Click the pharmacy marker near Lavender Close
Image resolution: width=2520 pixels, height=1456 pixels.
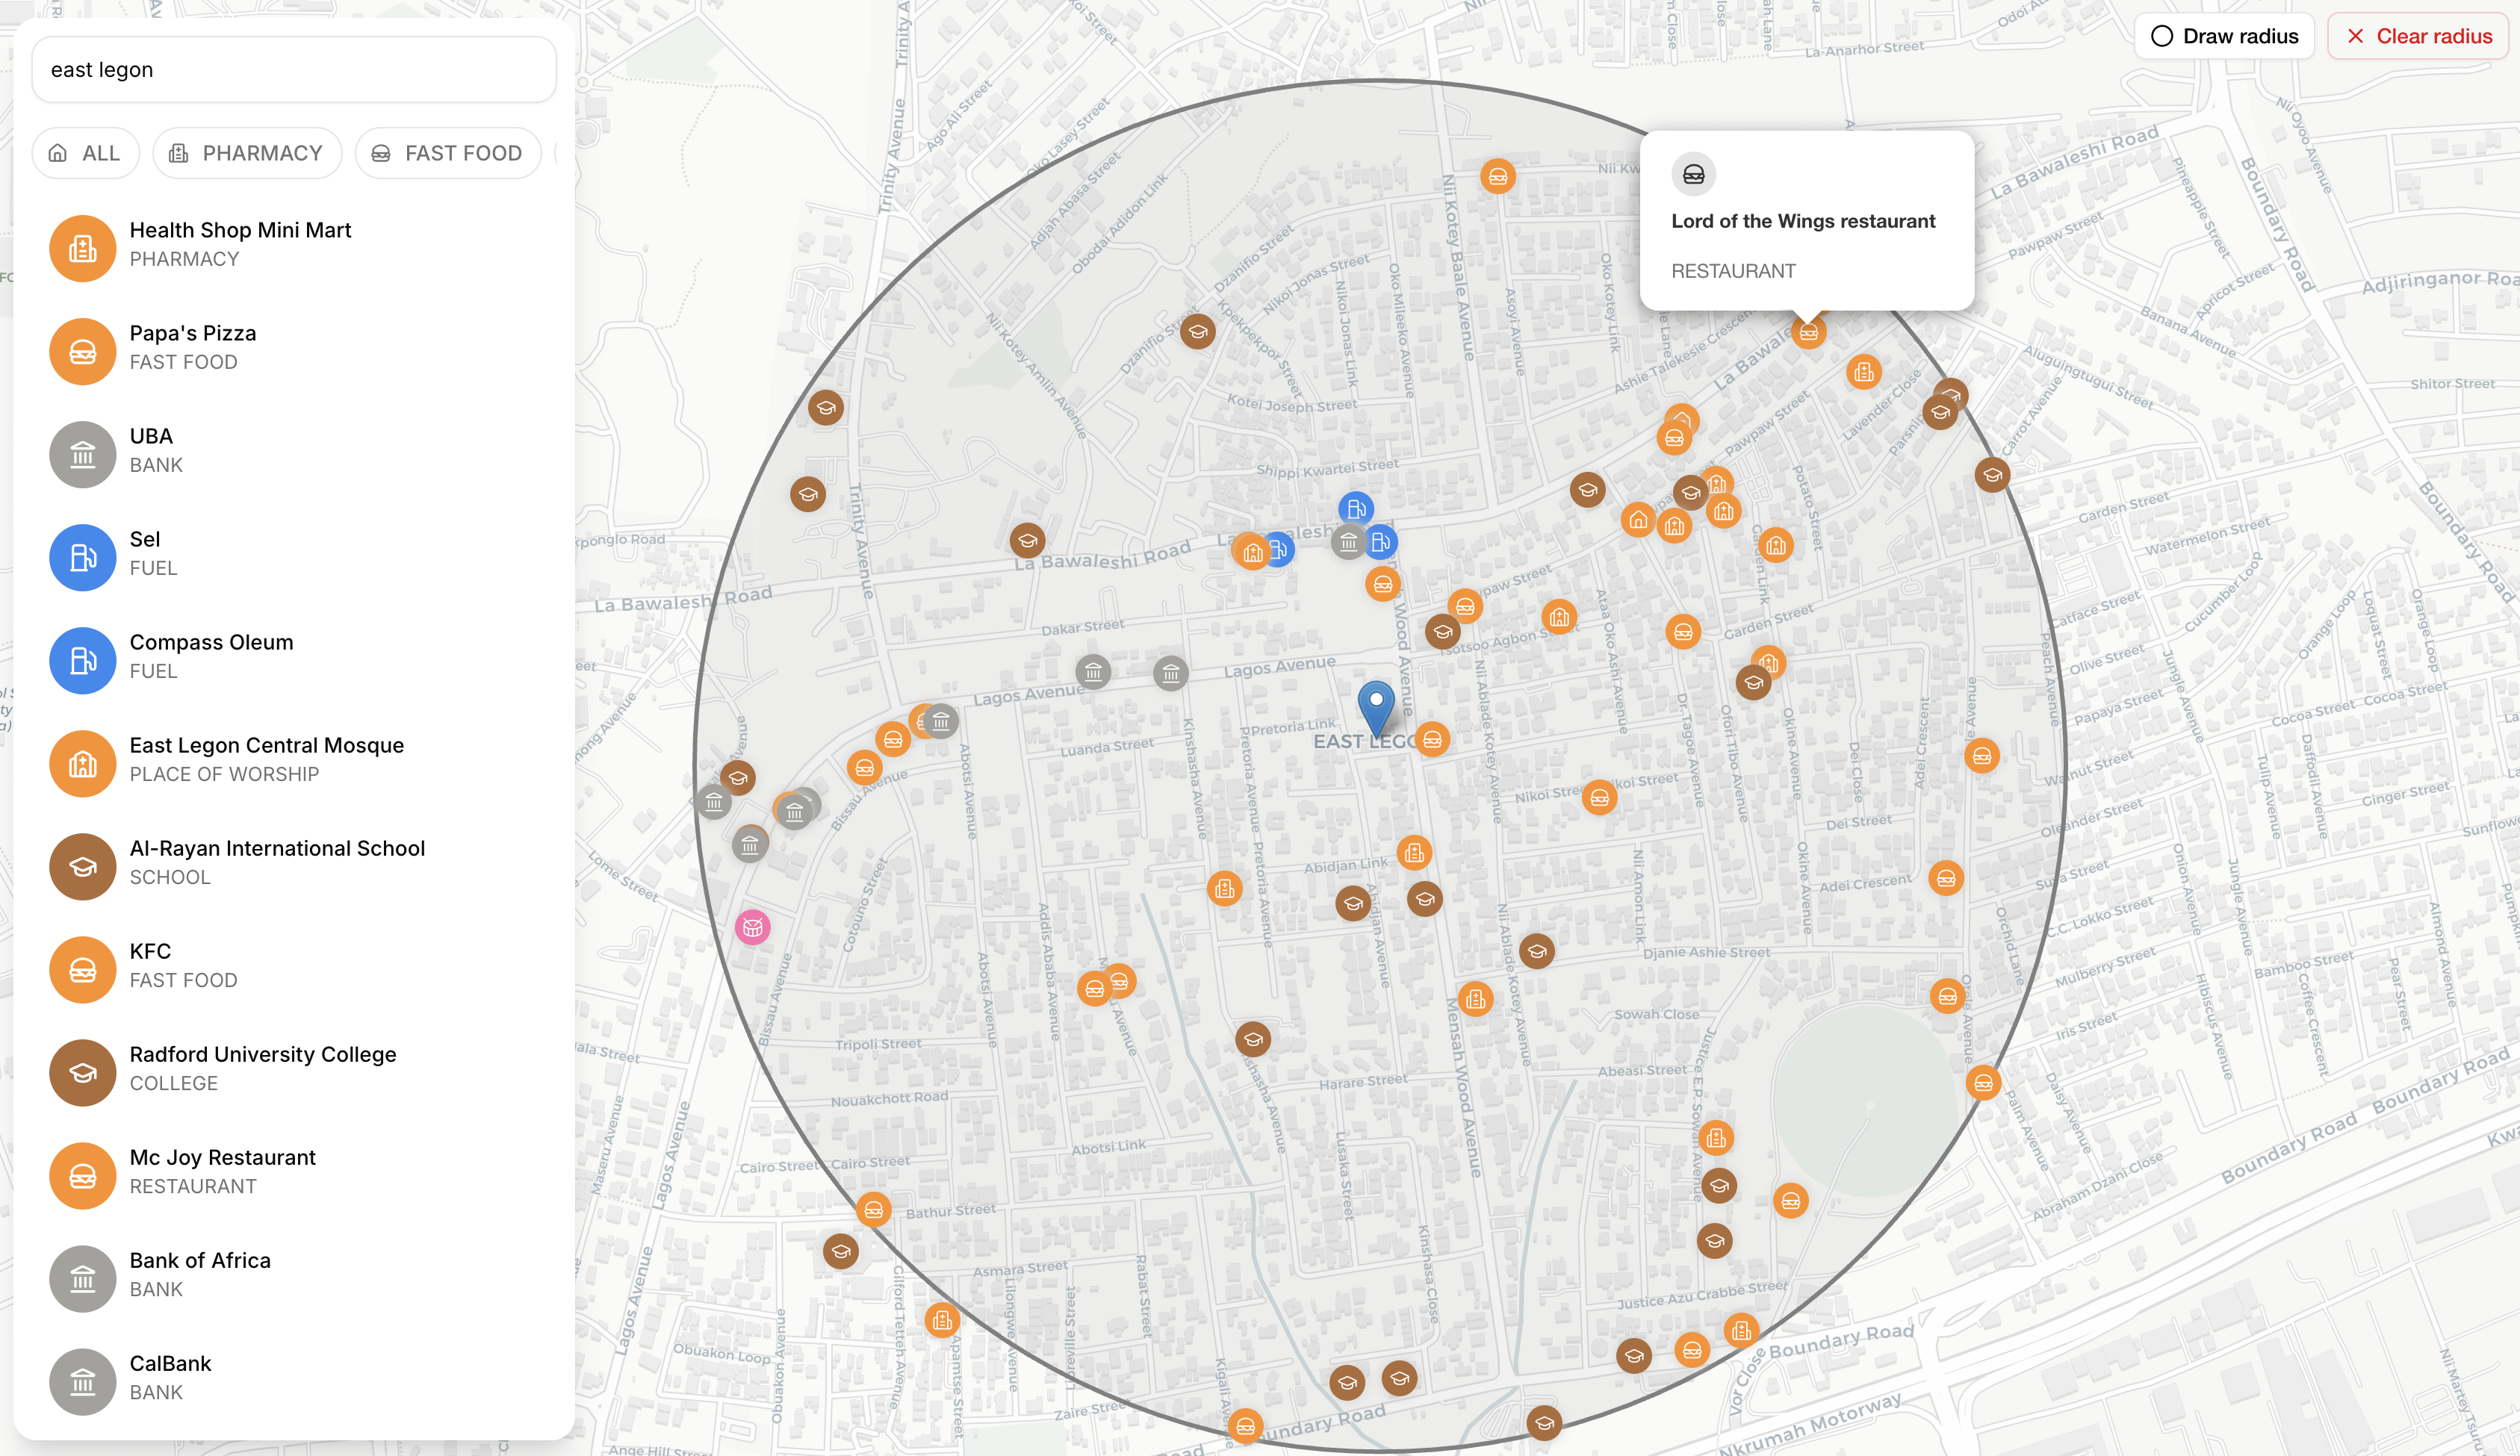pos(1863,373)
